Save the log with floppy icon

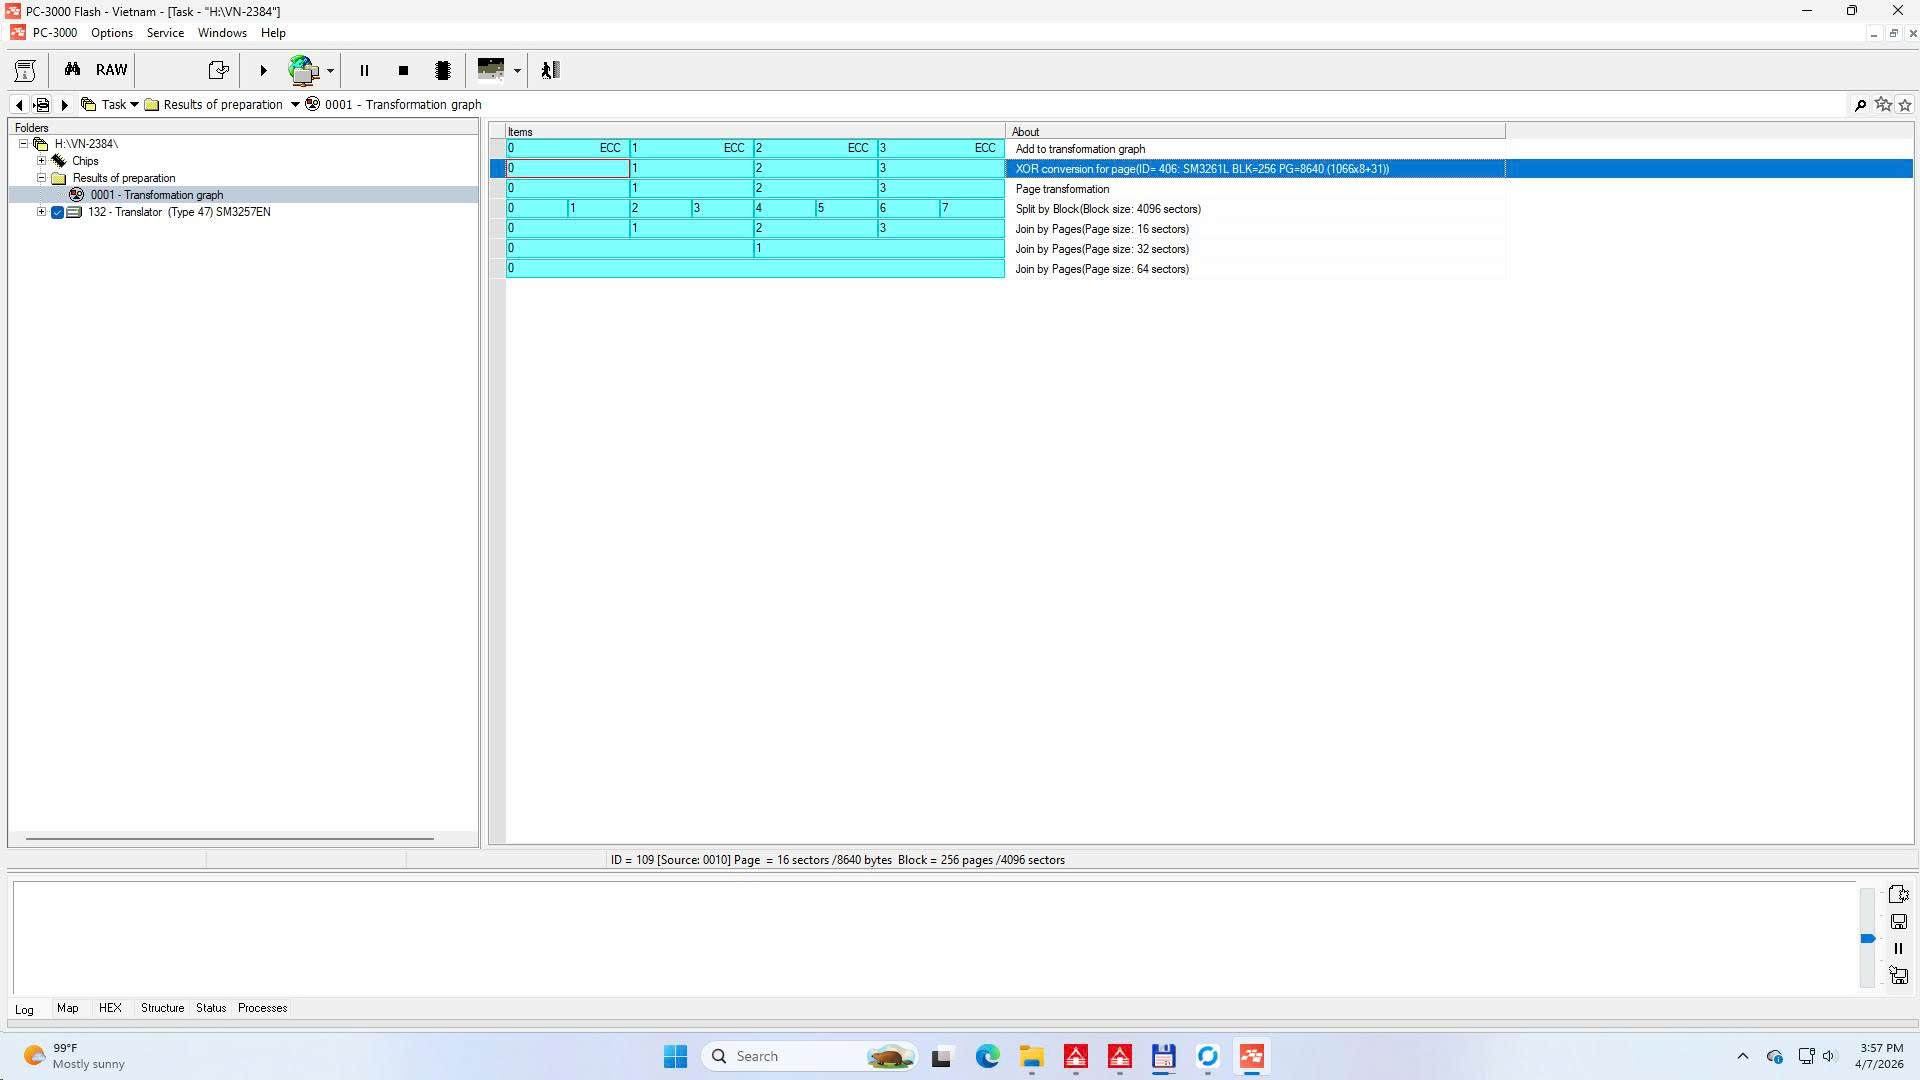[x=1898, y=922]
